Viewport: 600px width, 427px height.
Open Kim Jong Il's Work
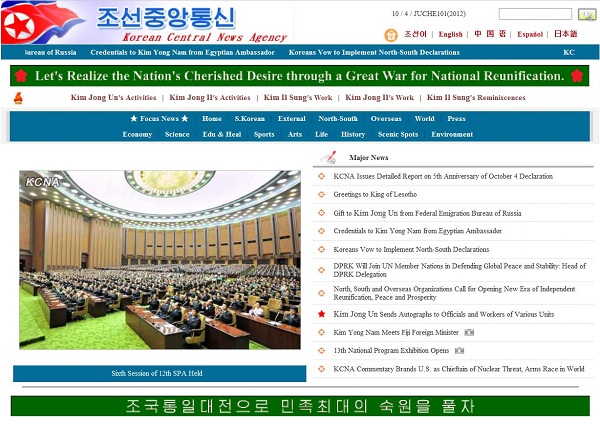coord(380,98)
